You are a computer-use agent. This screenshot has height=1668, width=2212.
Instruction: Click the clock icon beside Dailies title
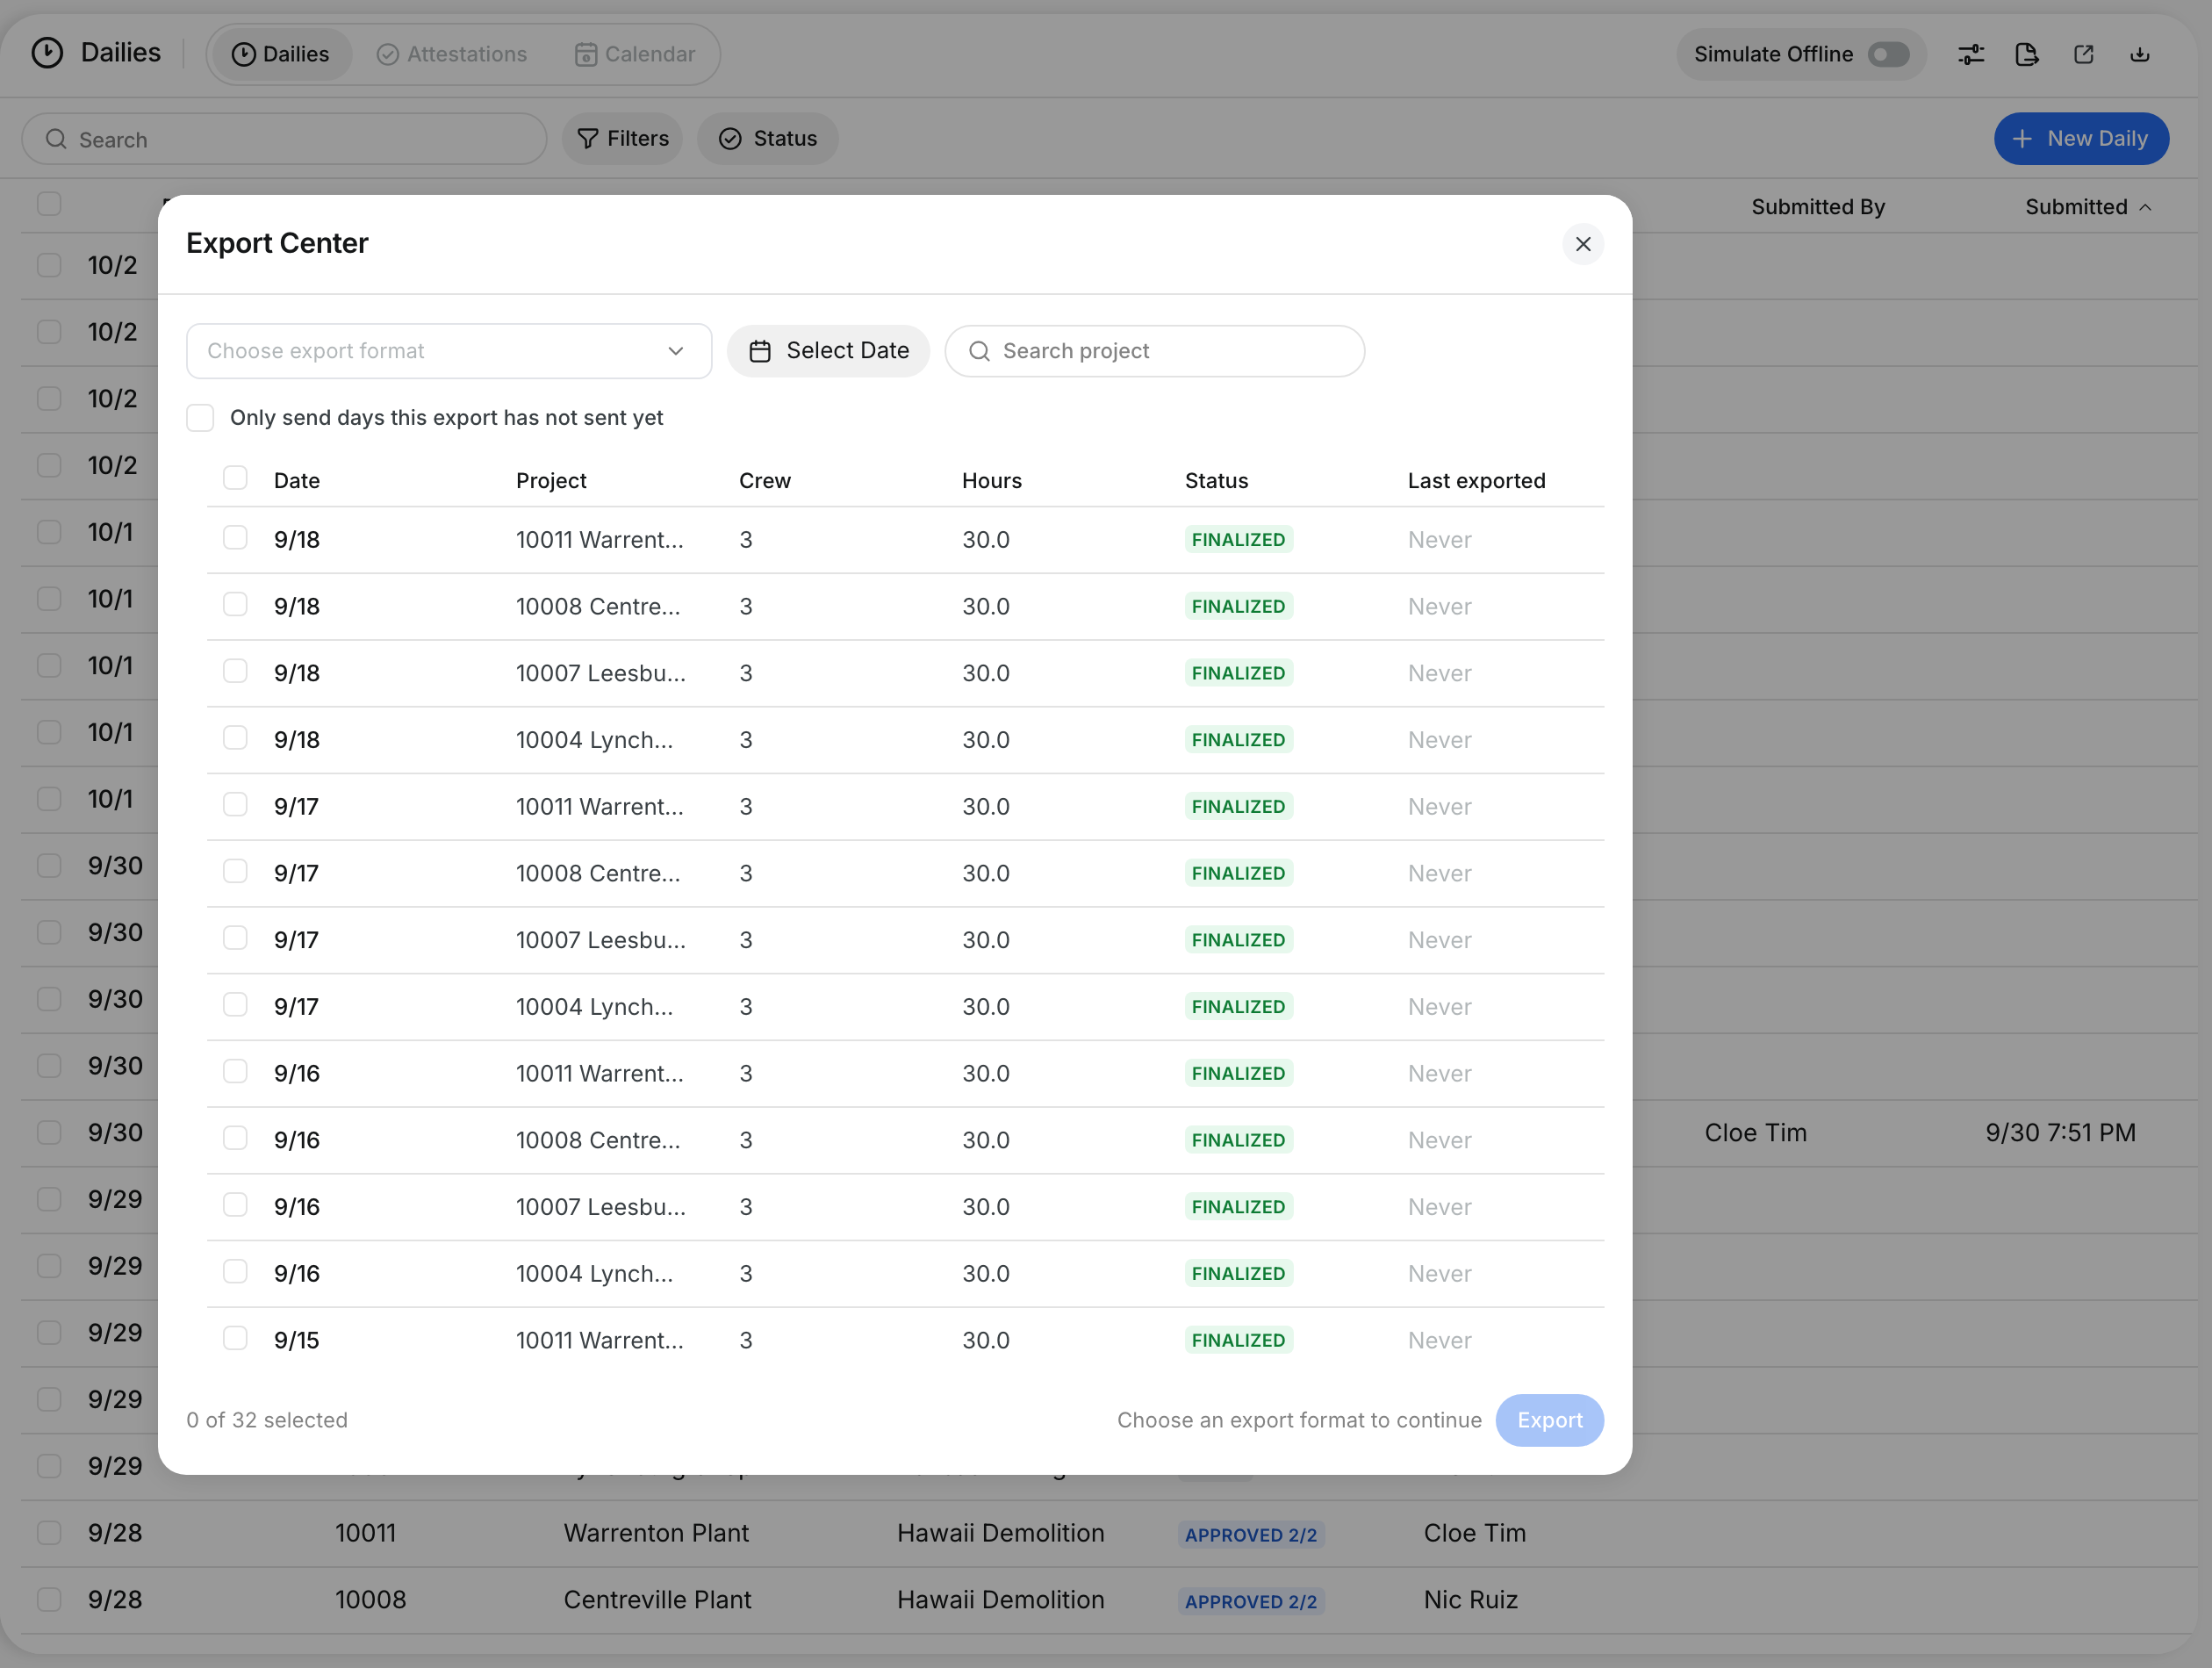point(47,52)
